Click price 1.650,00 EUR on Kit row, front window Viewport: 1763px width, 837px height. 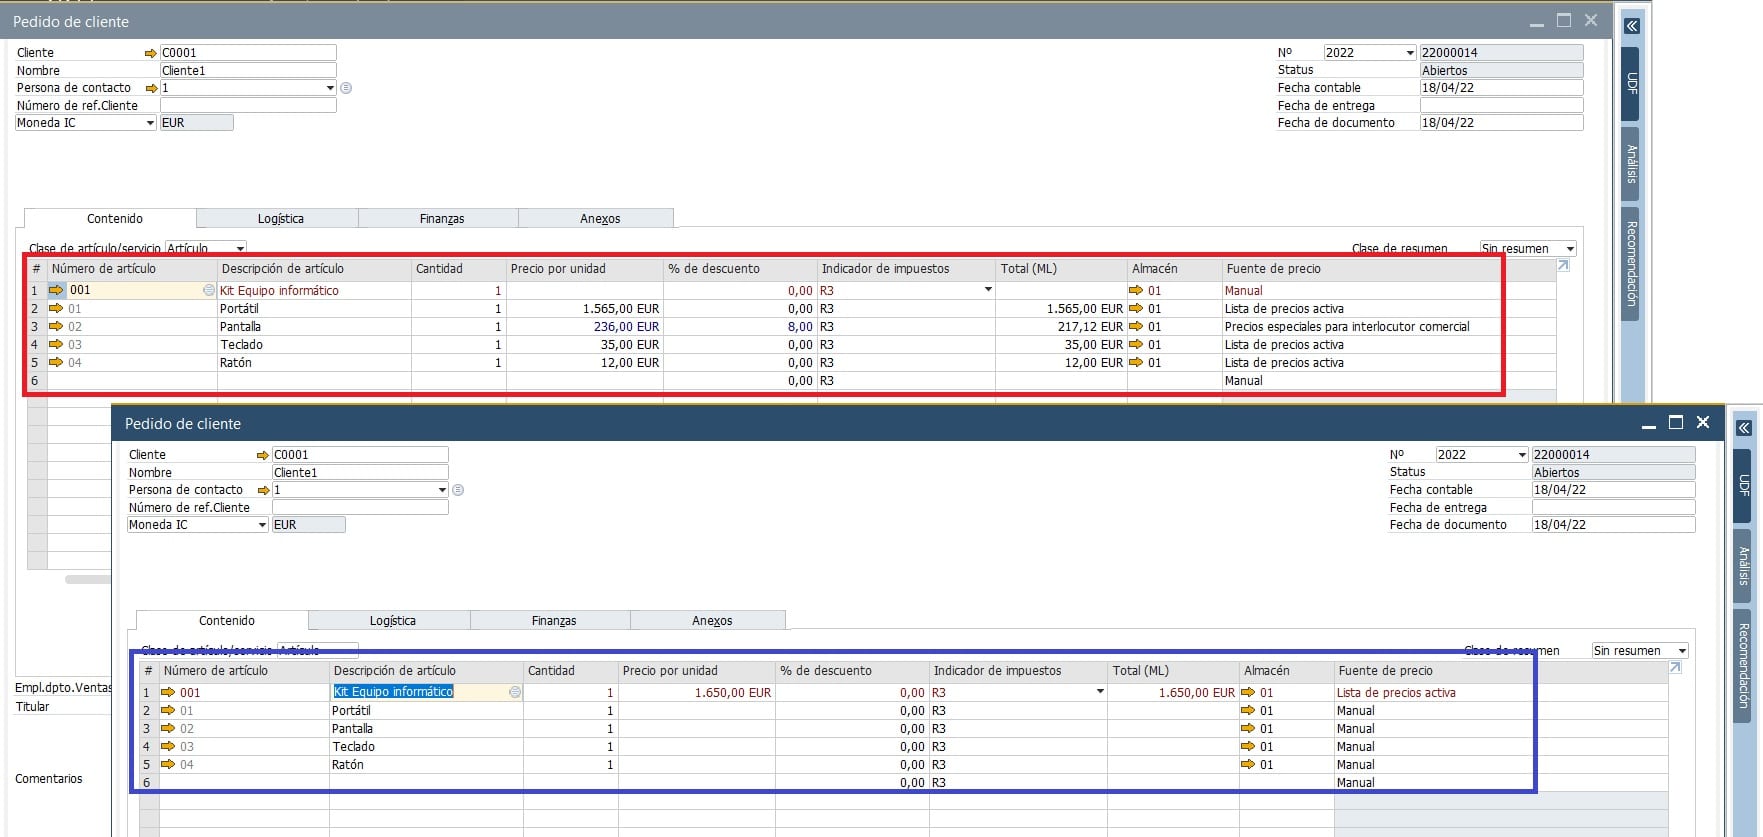pos(696,692)
